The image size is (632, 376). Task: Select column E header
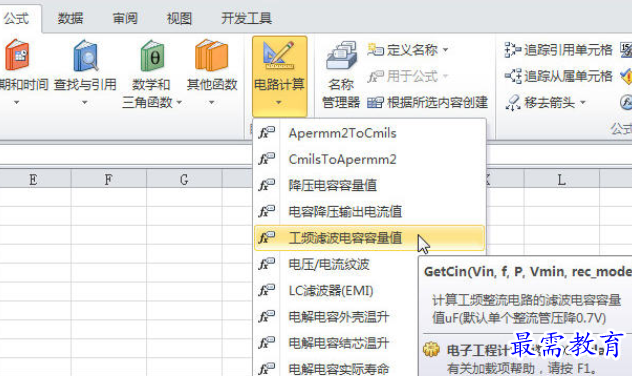[x=33, y=179]
